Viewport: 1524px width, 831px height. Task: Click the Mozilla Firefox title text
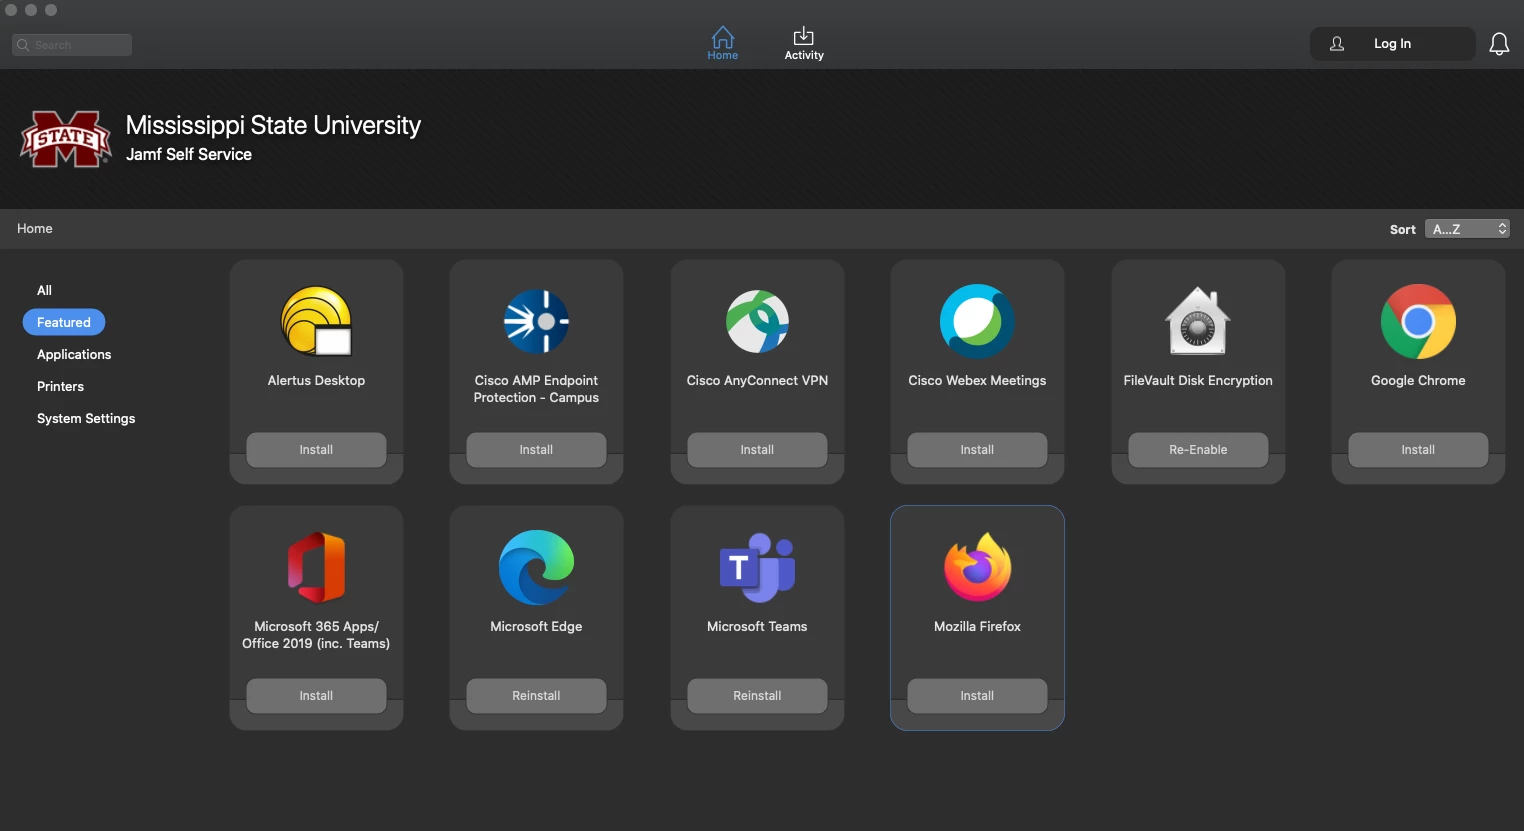977,627
